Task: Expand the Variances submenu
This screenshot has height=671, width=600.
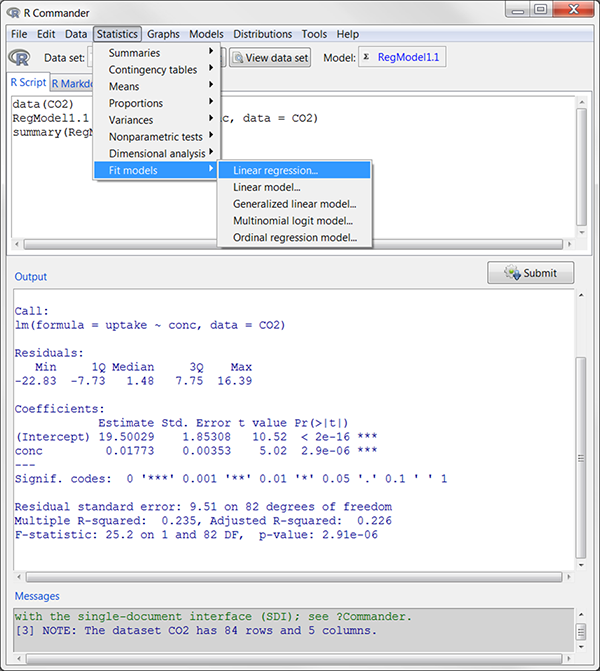Action: click(156, 120)
